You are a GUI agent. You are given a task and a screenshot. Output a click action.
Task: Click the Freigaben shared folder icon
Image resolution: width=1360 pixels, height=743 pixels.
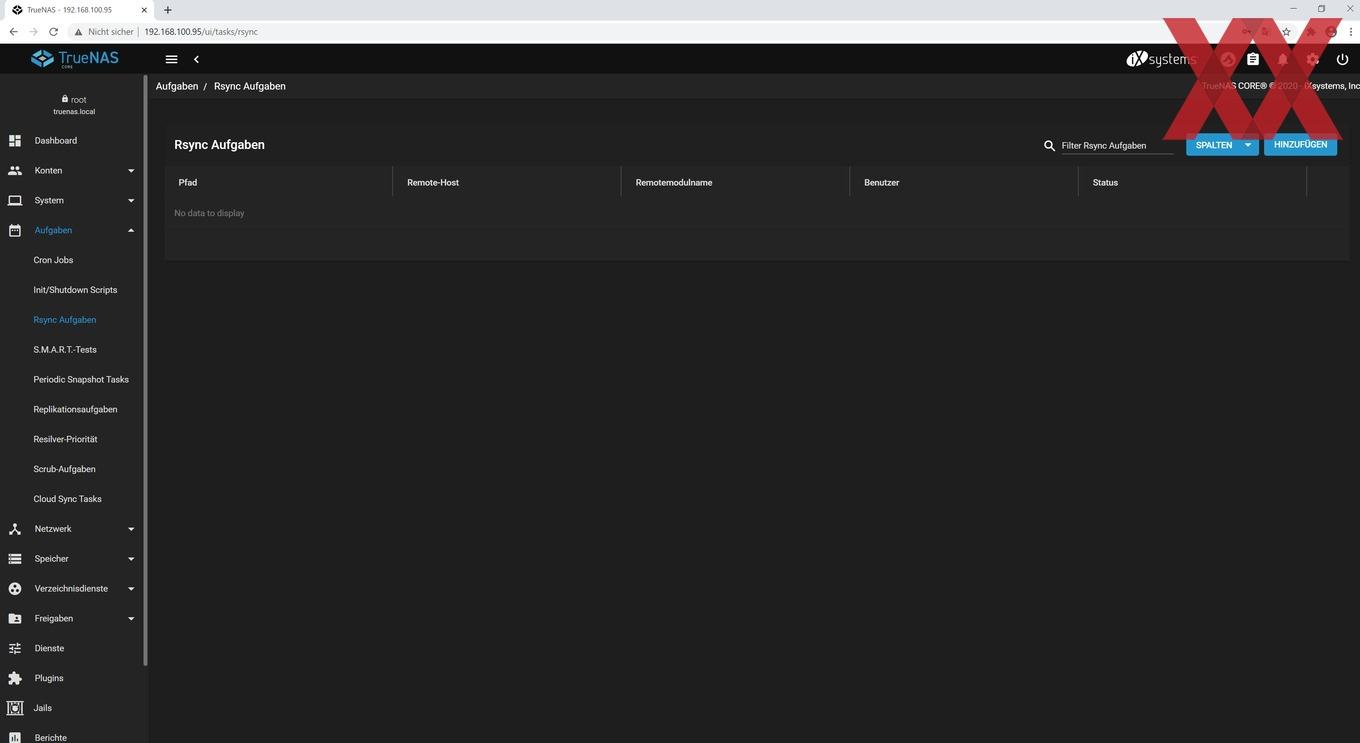15,619
